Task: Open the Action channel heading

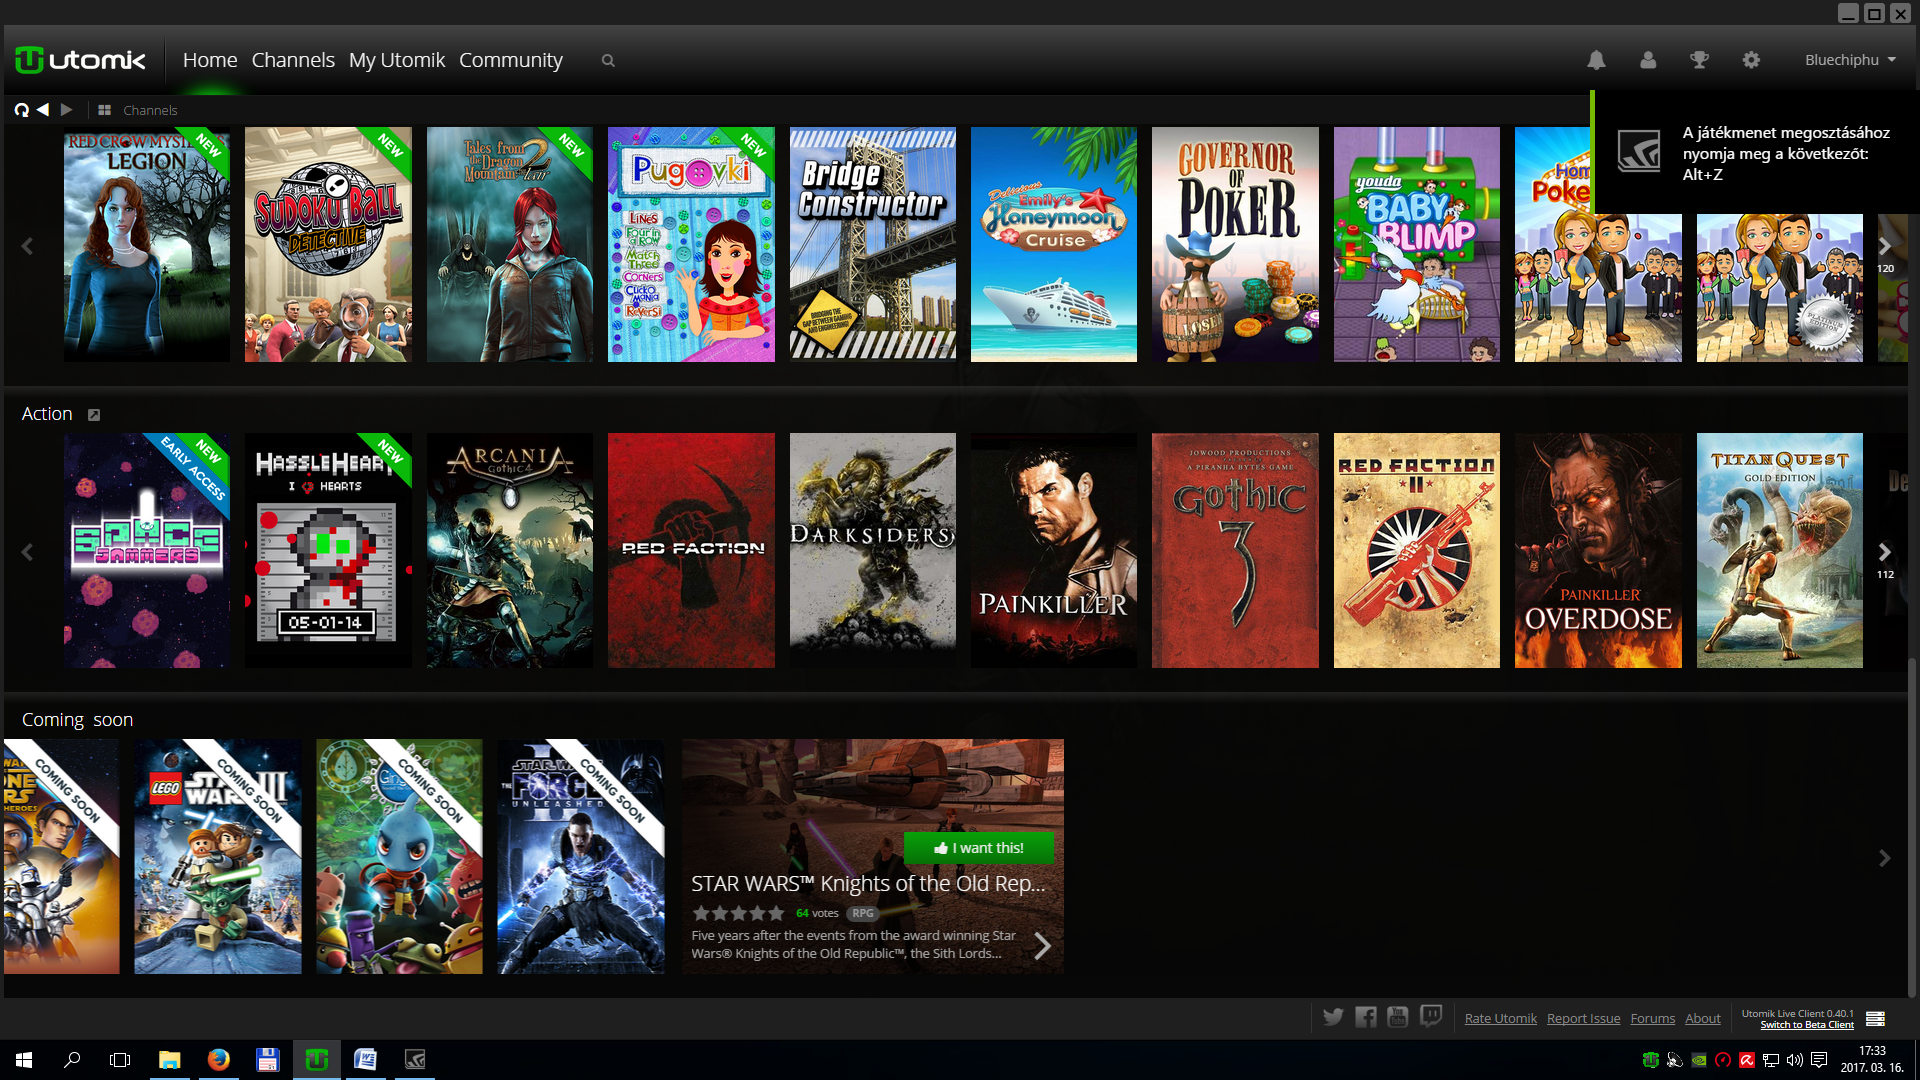Action: (47, 414)
